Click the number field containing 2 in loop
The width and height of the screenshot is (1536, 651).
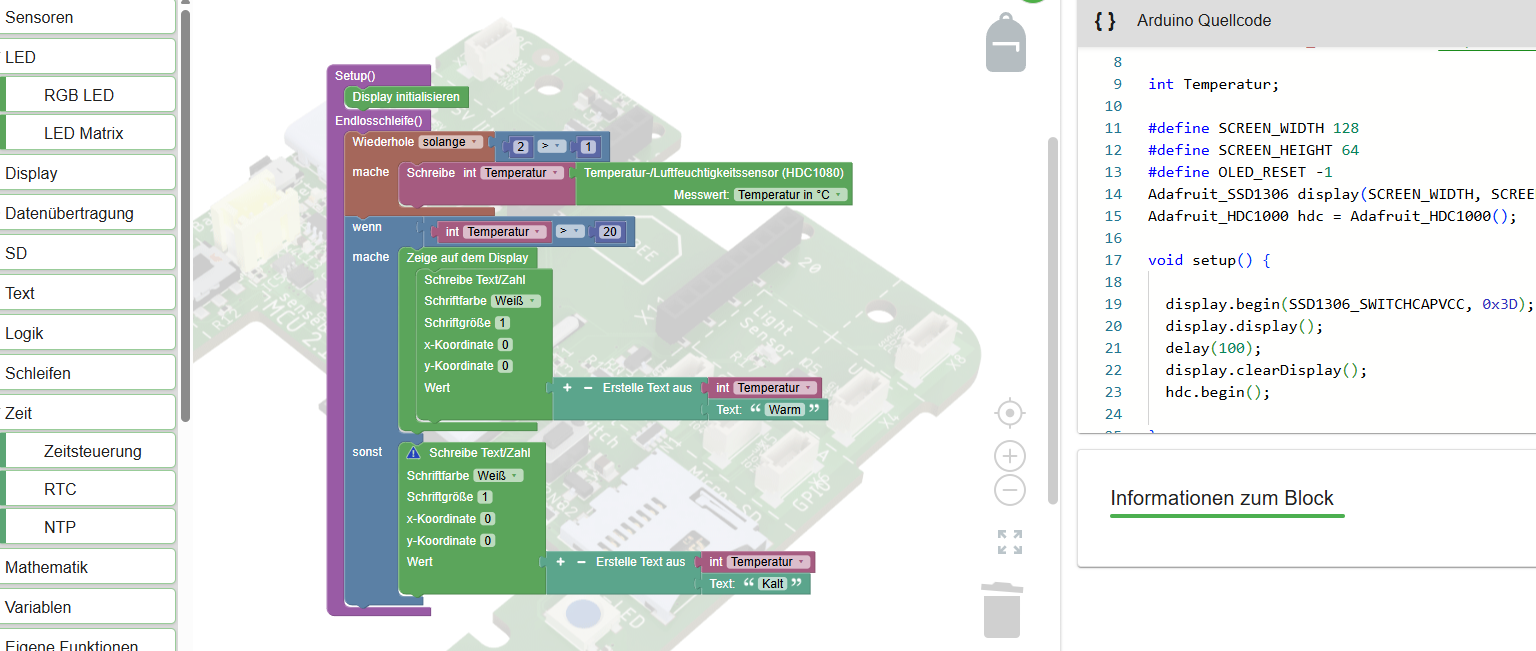click(520, 147)
